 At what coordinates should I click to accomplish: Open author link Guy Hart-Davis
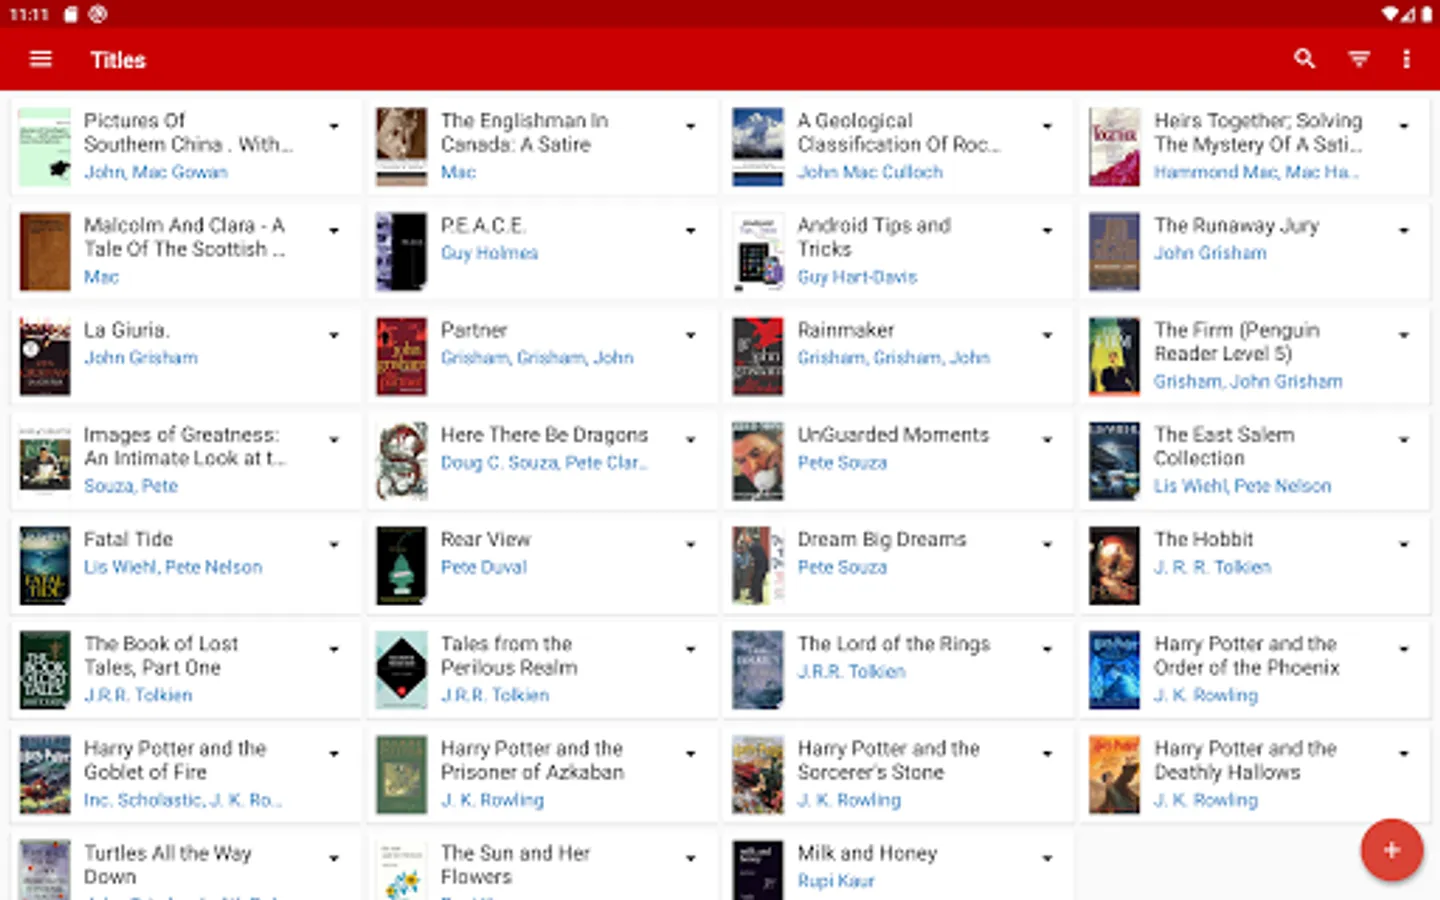(x=857, y=277)
